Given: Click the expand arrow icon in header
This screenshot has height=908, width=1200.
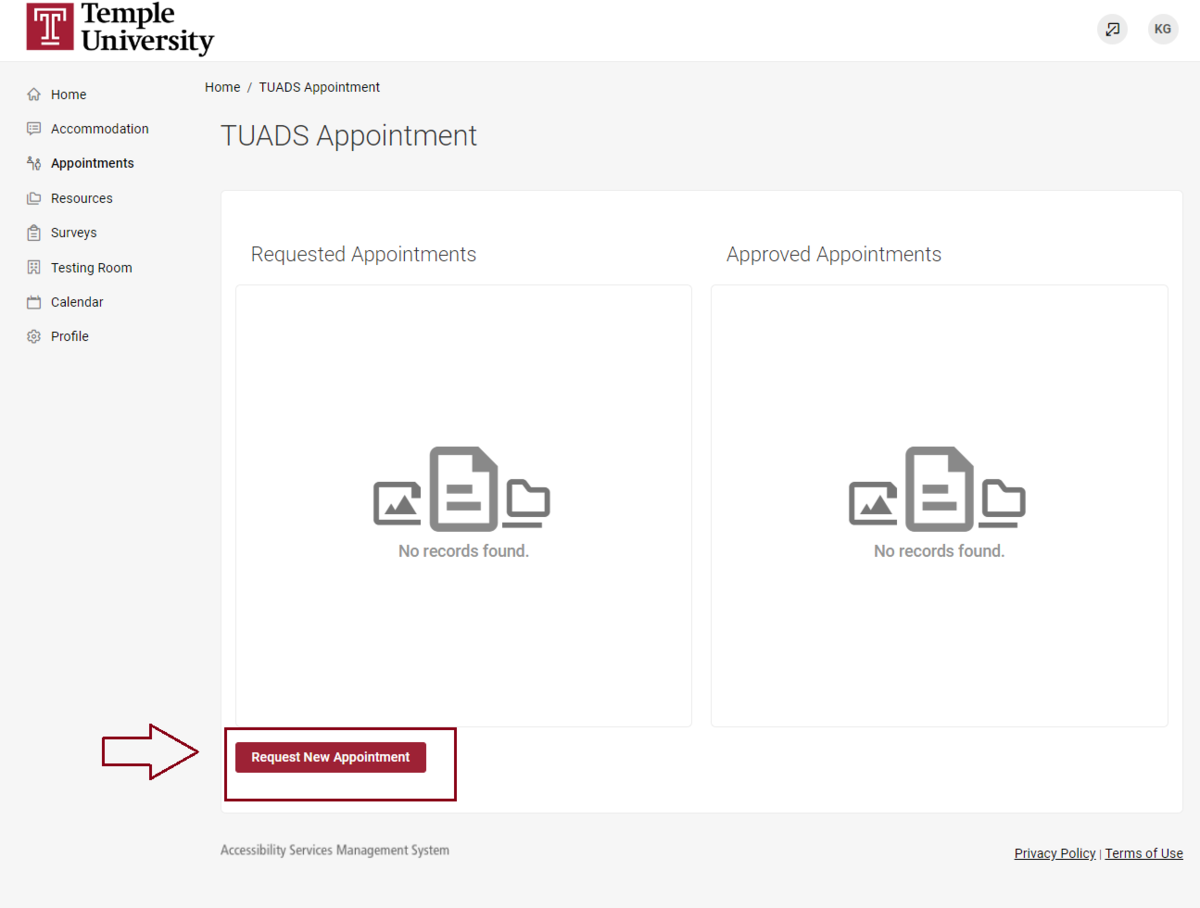Looking at the screenshot, I should click(x=1112, y=29).
